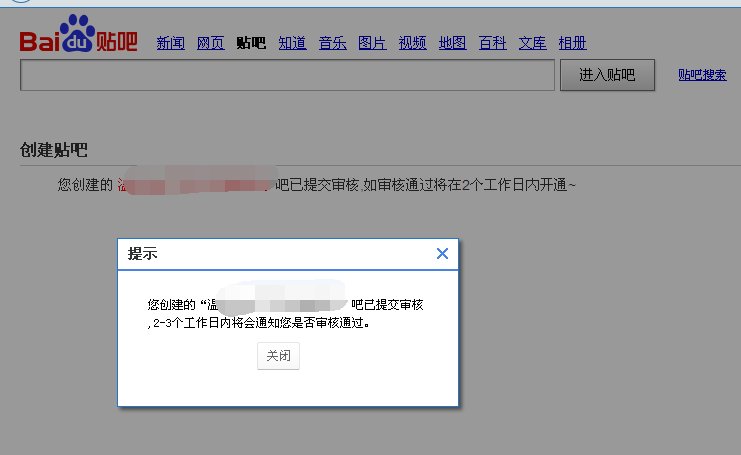
Task: Click the 进入贴吧 button
Action: coord(607,75)
